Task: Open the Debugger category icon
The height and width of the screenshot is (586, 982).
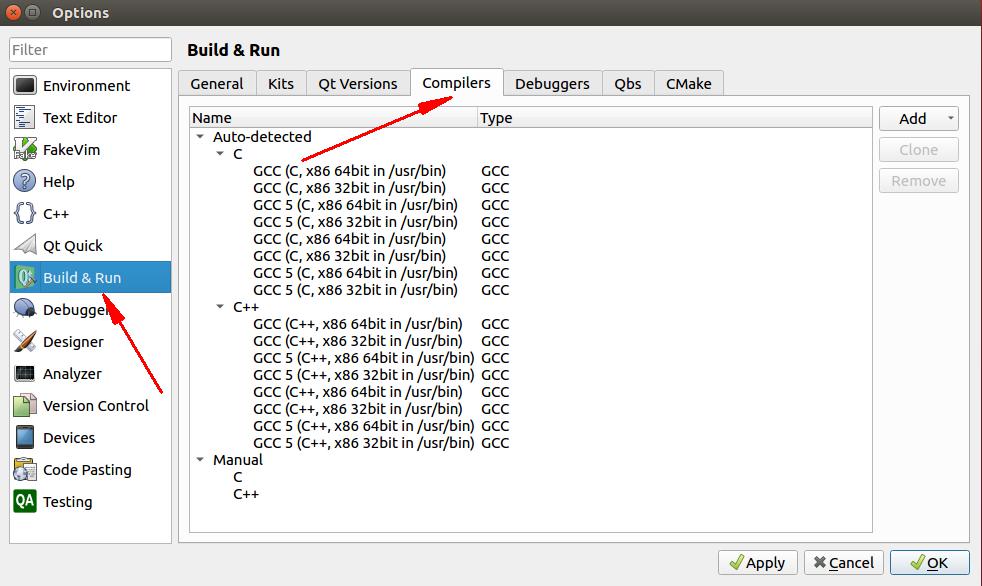Action: point(25,309)
